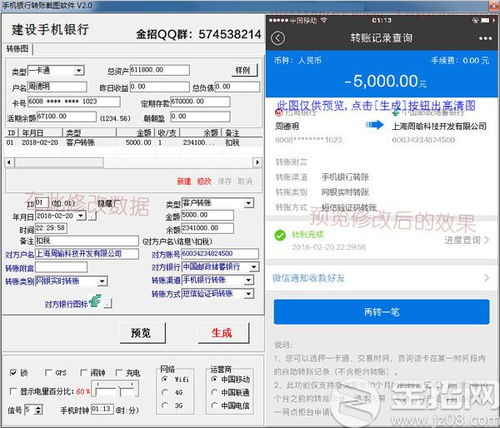This screenshot has width=500, height=428.
Task: Click the 预览 preview button
Action: click(x=142, y=333)
